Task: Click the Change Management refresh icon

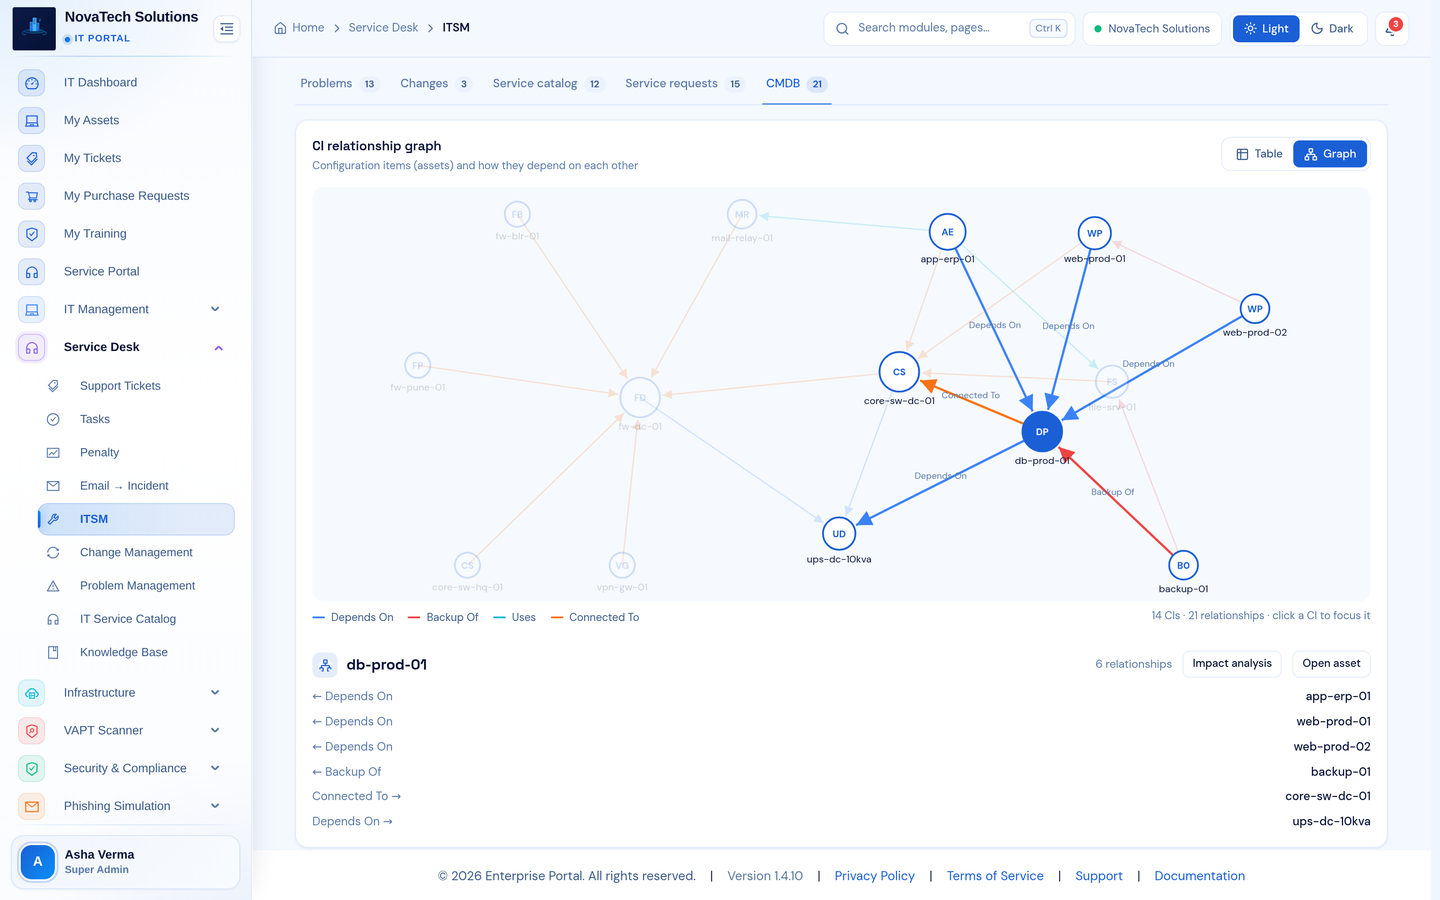Action: [x=53, y=553]
